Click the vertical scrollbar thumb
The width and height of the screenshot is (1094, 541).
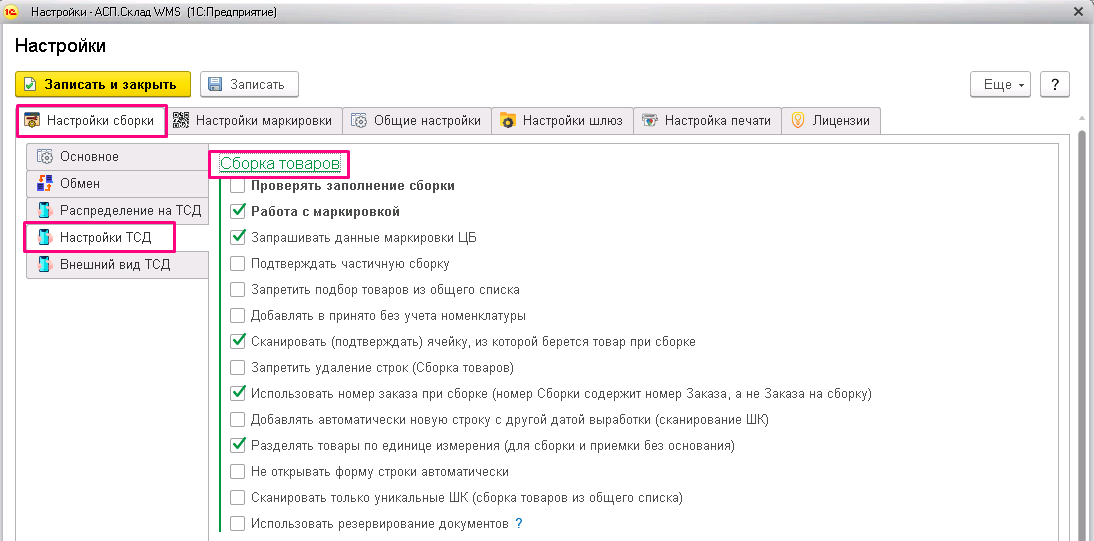click(1082, 335)
